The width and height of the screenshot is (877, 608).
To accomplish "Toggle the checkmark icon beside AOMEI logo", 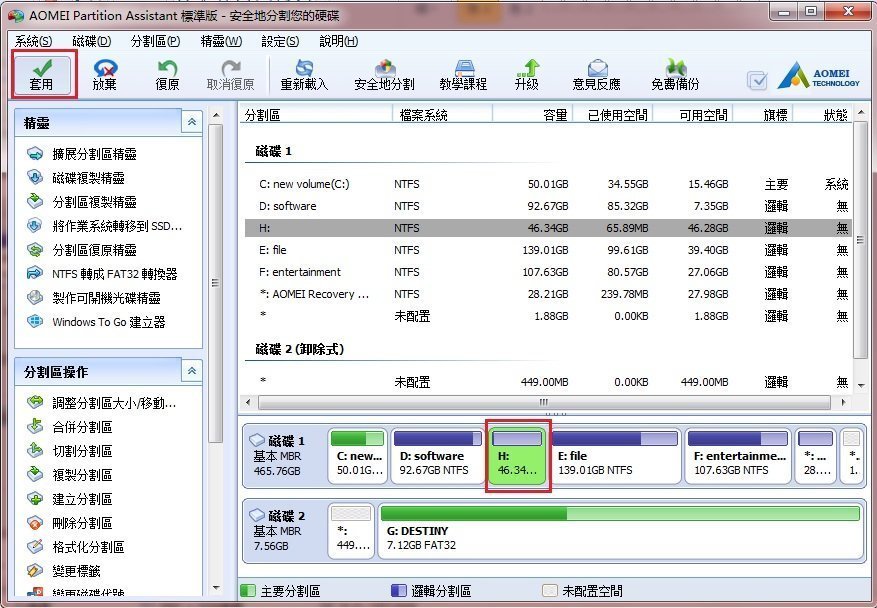I will coord(757,81).
